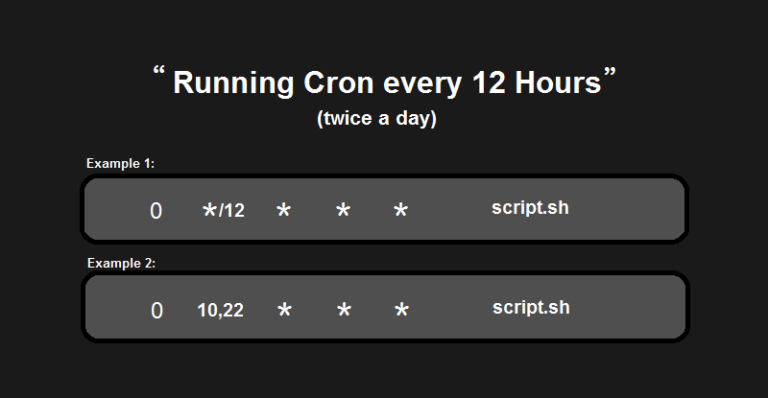Select the "Example 2:" label
This screenshot has width=768, height=398.
(121, 263)
